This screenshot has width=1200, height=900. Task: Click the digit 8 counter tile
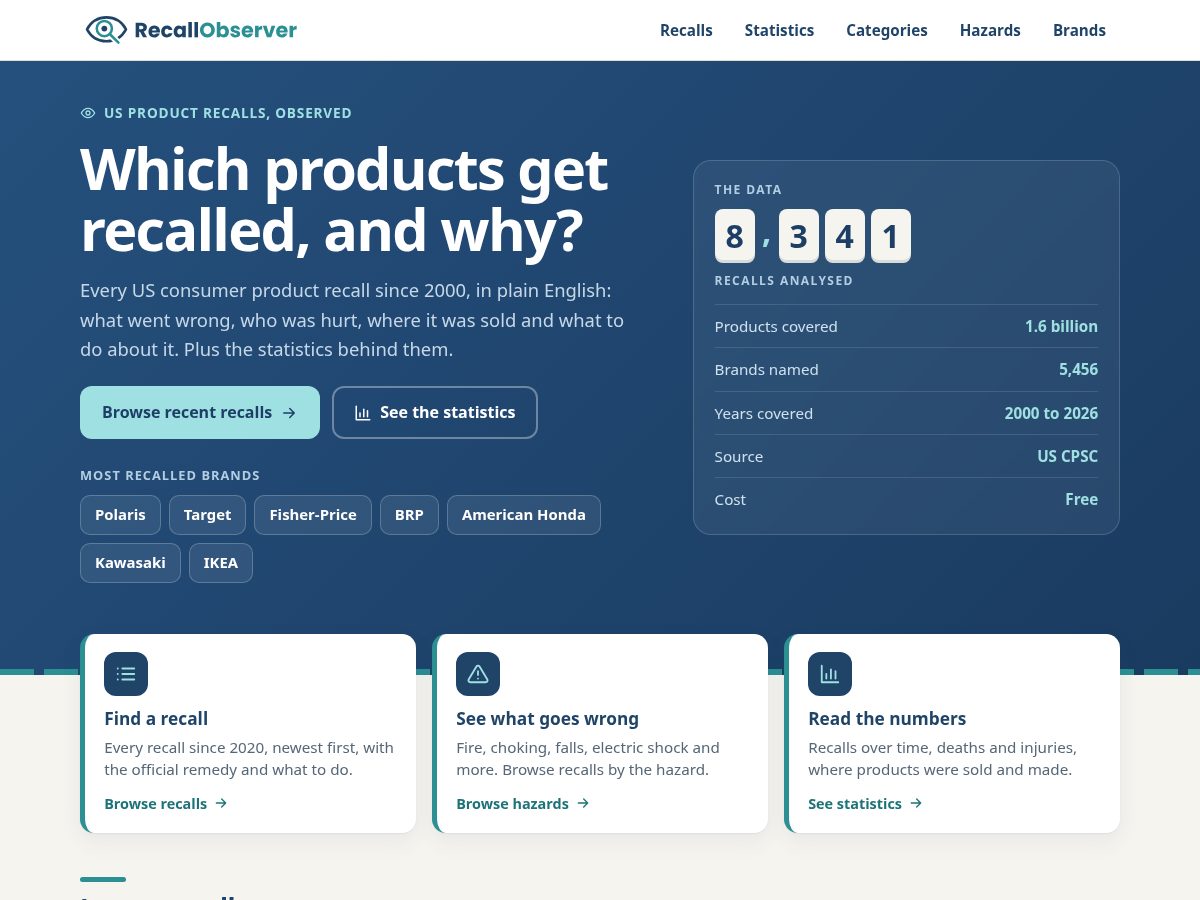(x=735, y=236)
